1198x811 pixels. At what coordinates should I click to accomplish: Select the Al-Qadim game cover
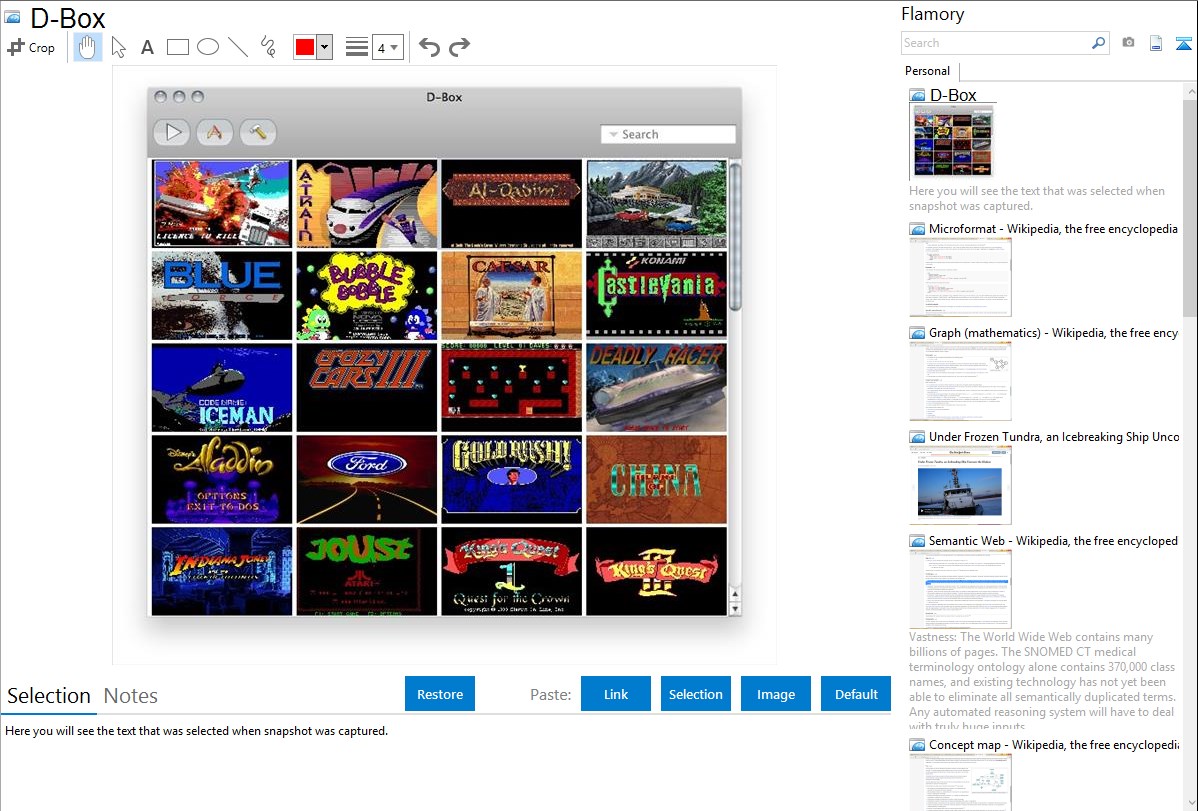[x=512, y=203]
